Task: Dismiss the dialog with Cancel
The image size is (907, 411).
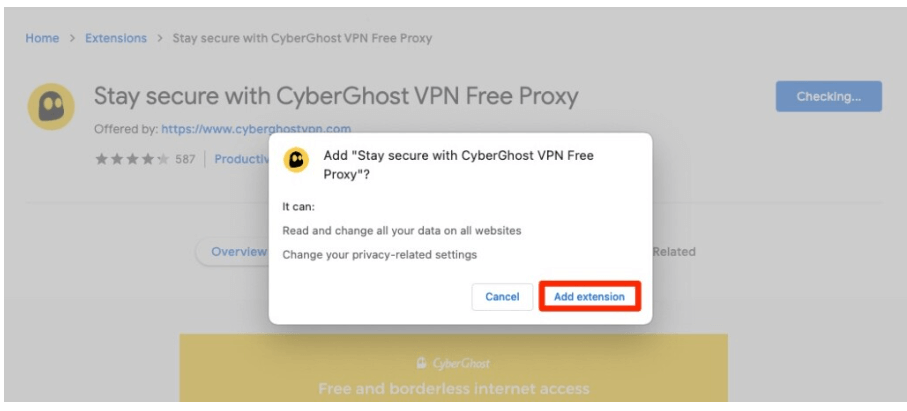Action: click(x=502, y=297)
